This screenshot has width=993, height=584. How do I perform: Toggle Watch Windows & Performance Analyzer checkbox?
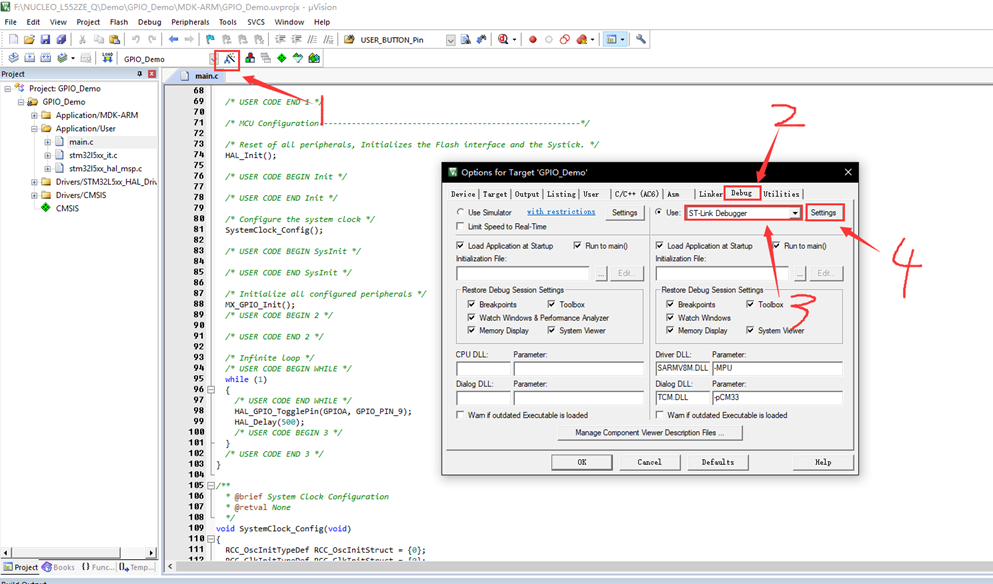point(470,318)
